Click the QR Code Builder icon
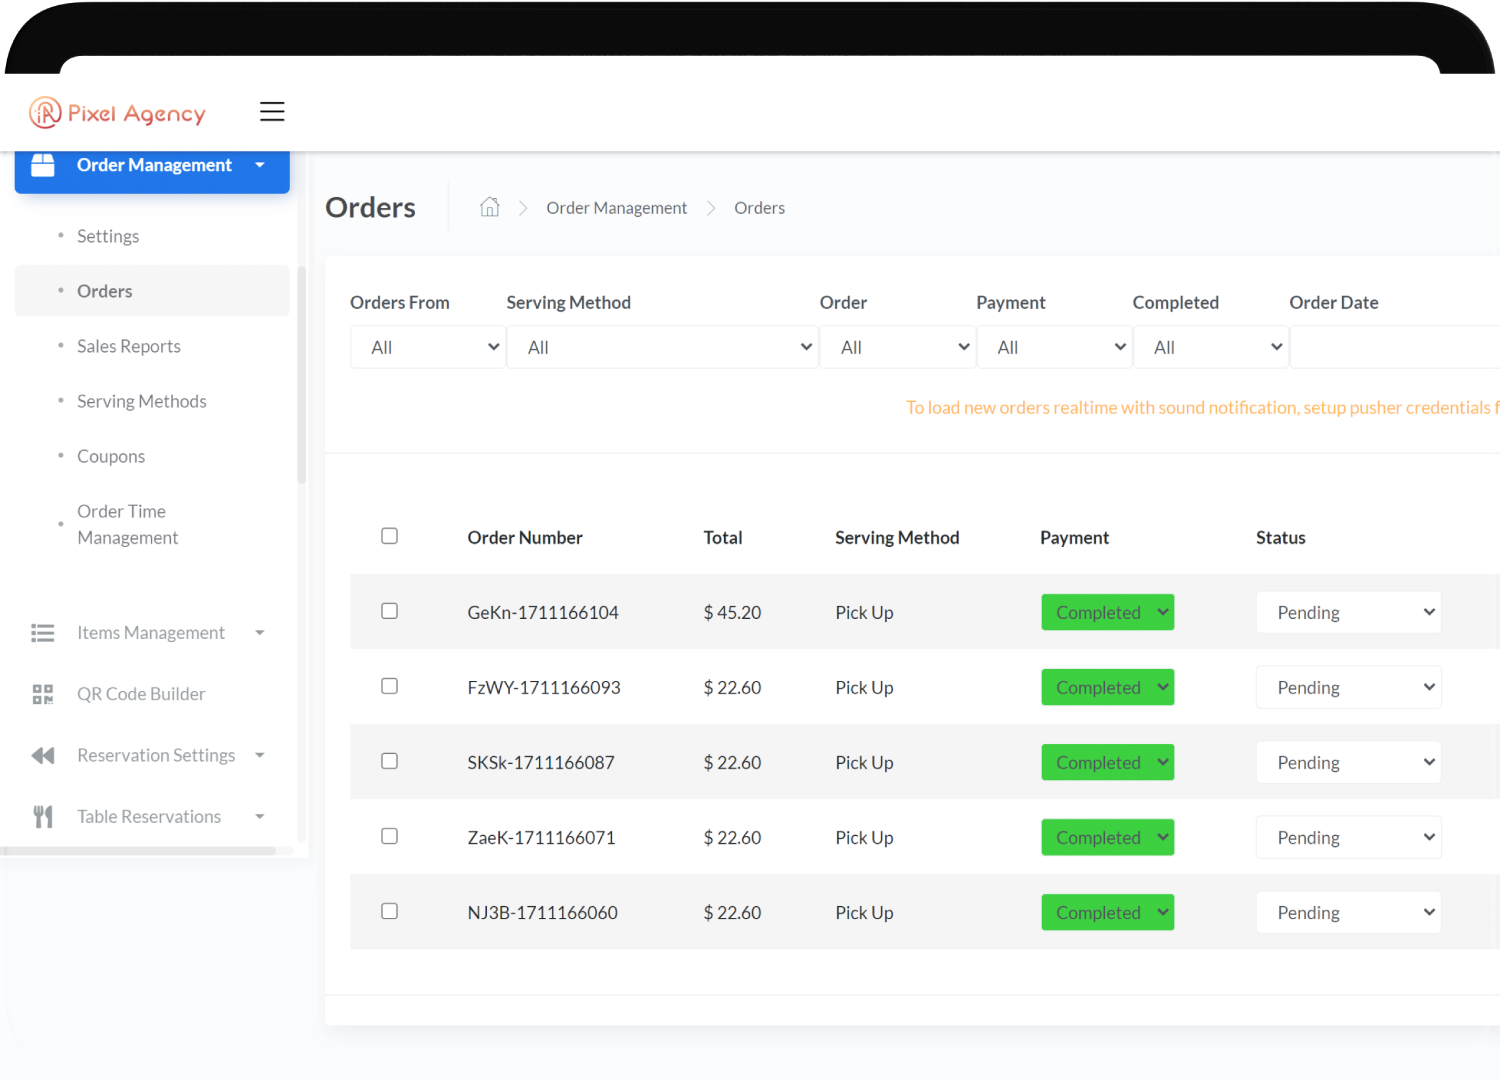Image resolution: width=1500 pixels, height=1080 pixels. [43, 694]
